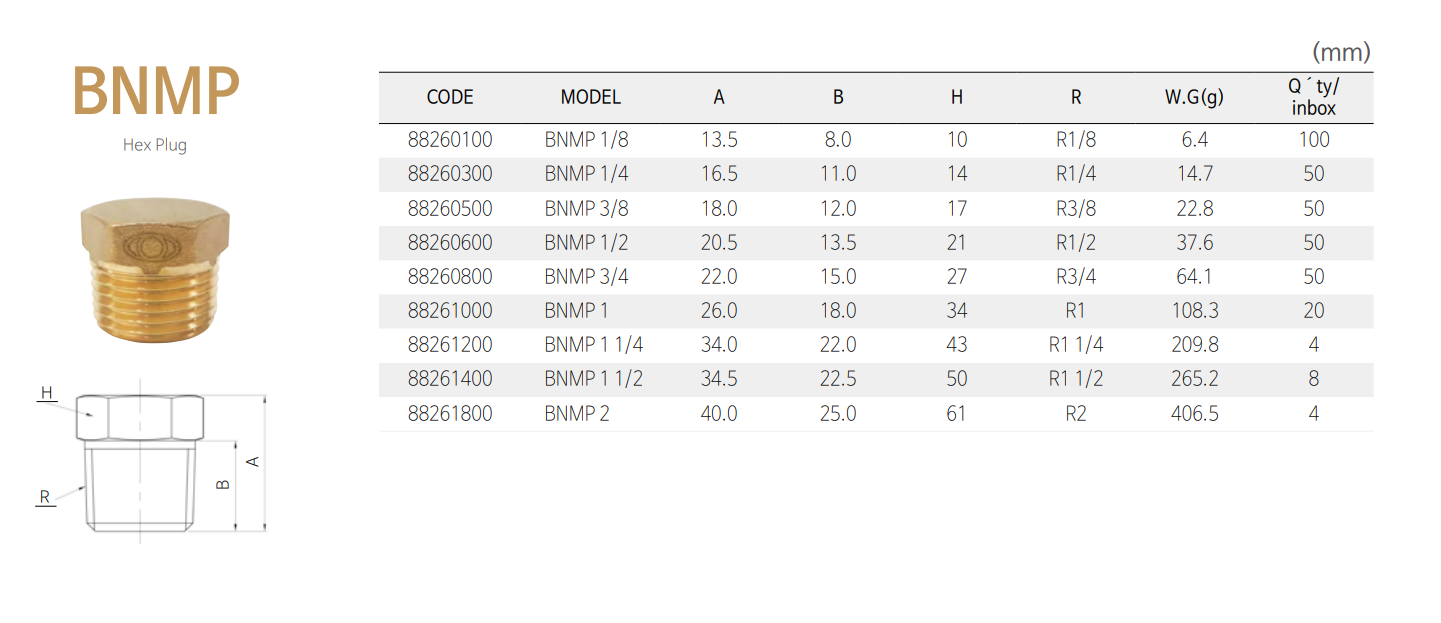
Task: Click the BNMP 1 1/4 model cell
Action: point(594,345)
